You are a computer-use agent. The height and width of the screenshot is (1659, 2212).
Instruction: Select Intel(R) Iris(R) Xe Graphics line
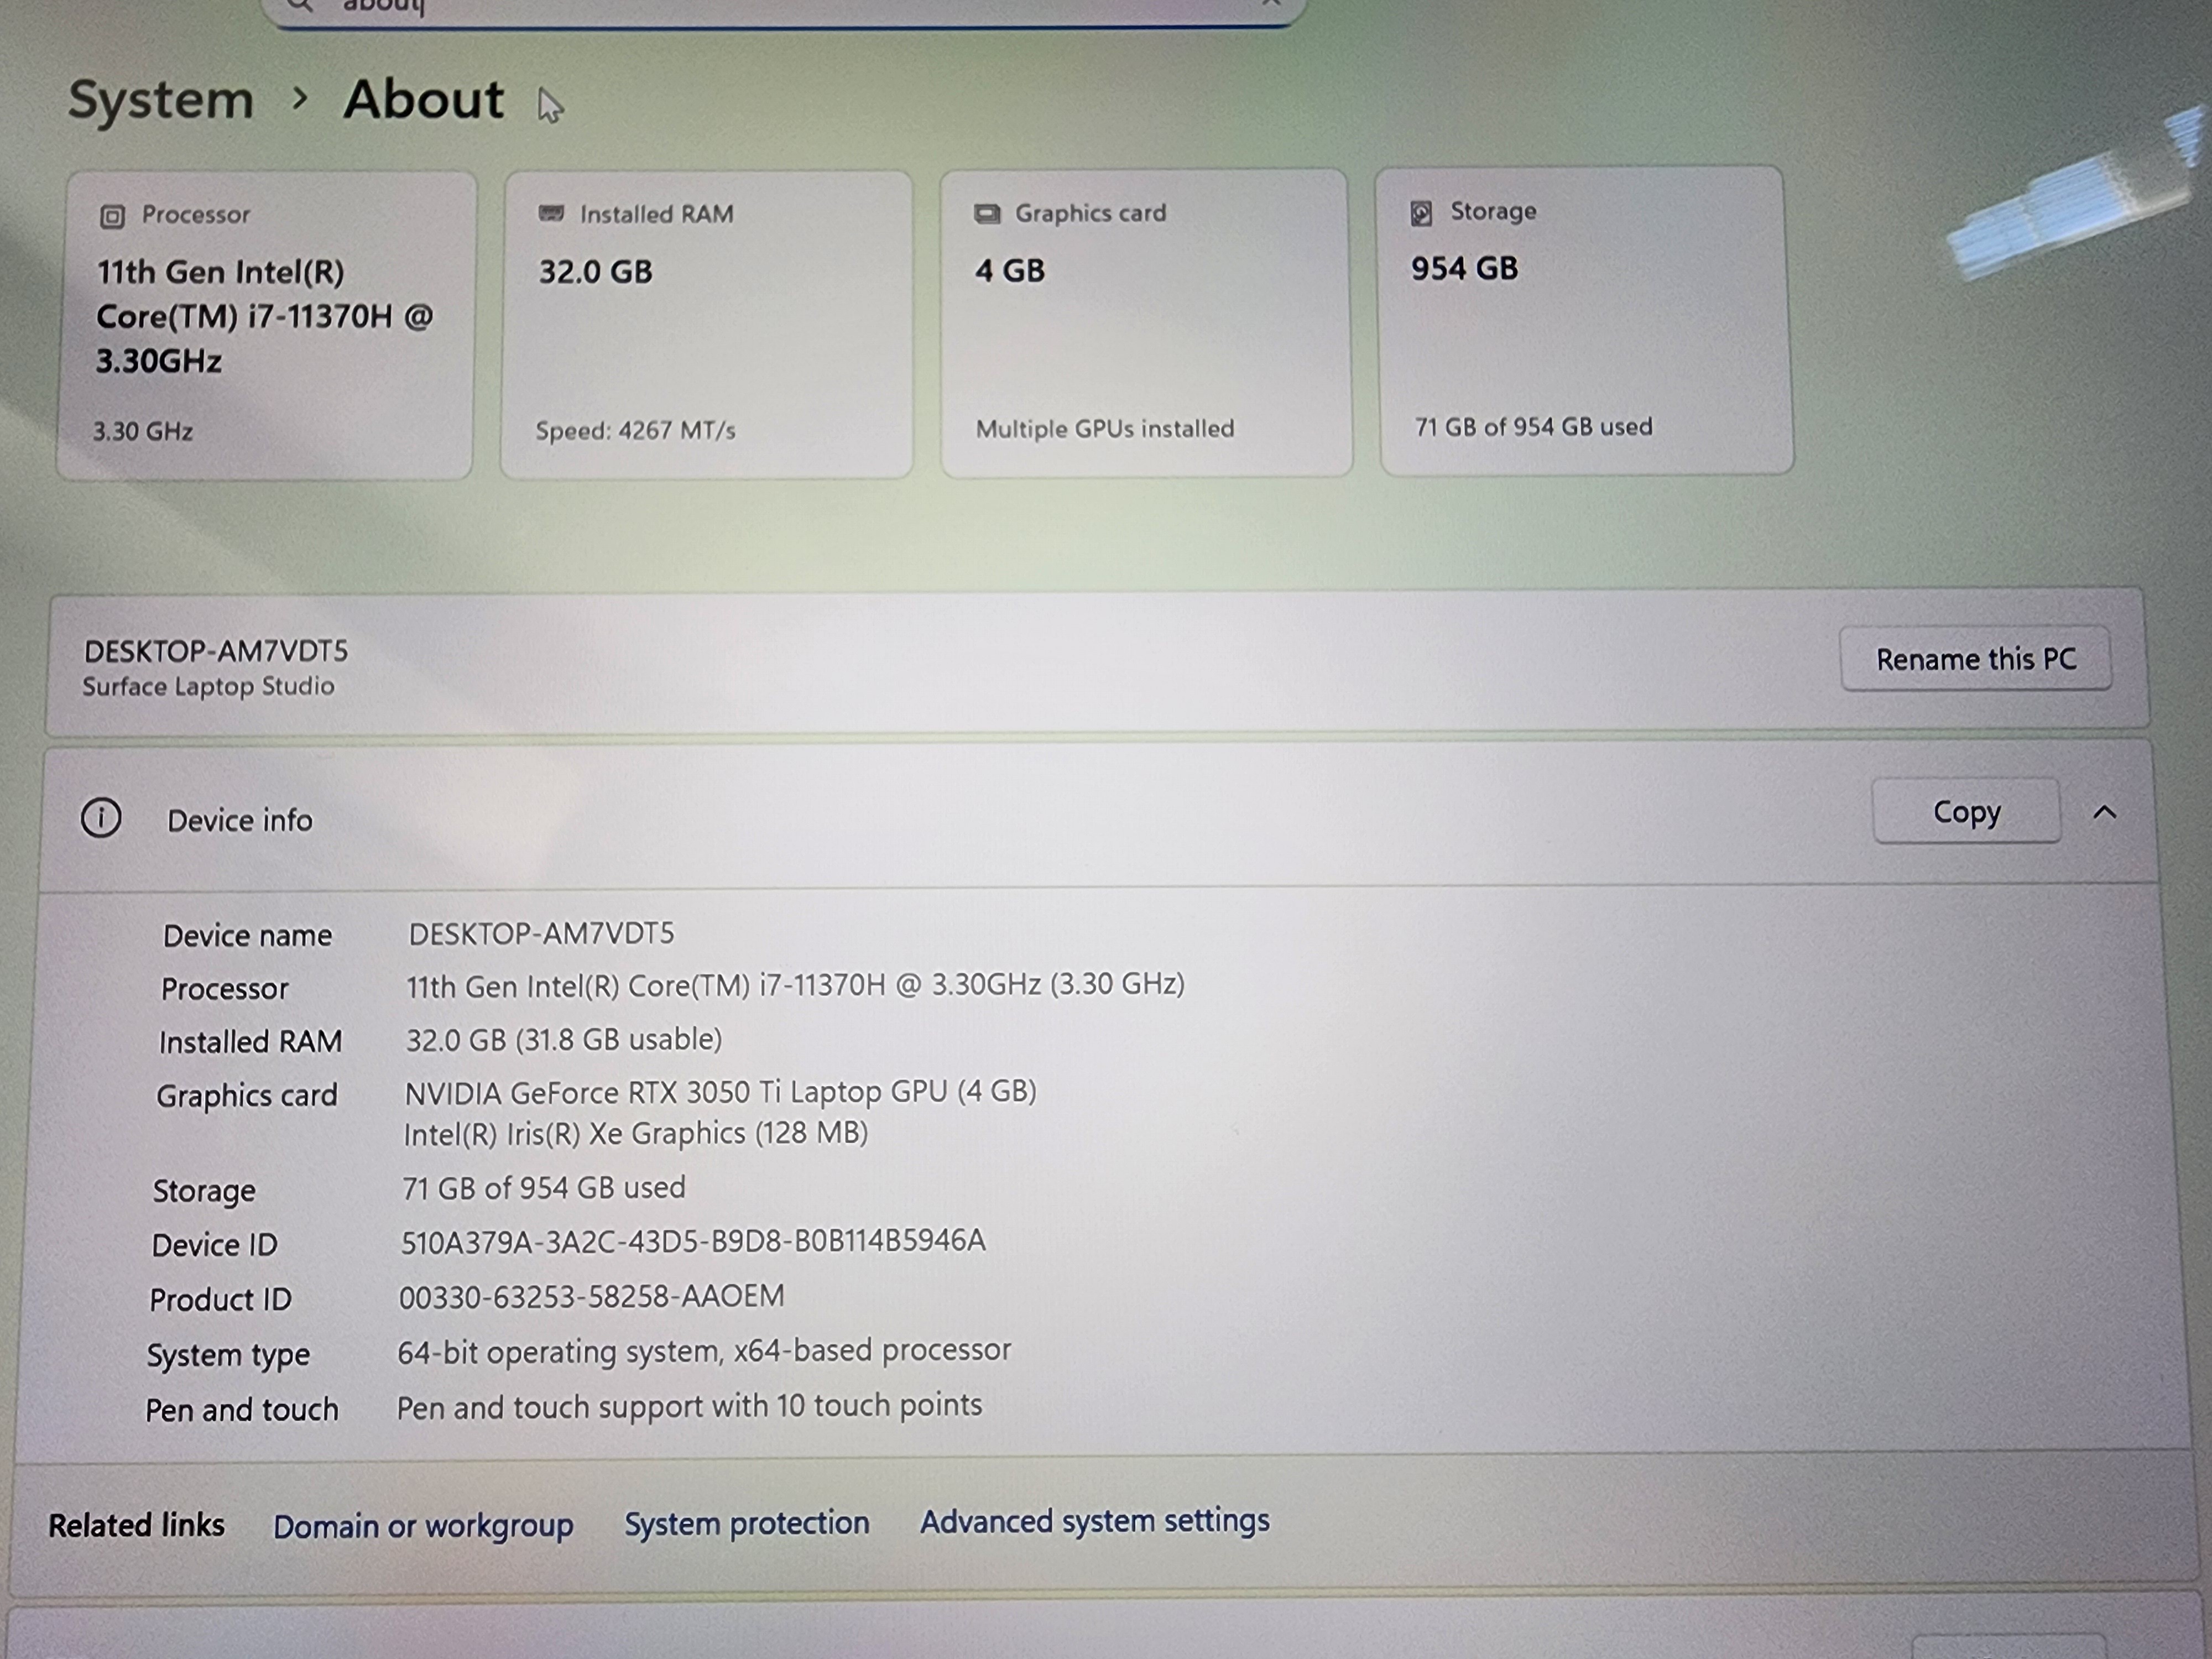click(x=635, y=1134)
